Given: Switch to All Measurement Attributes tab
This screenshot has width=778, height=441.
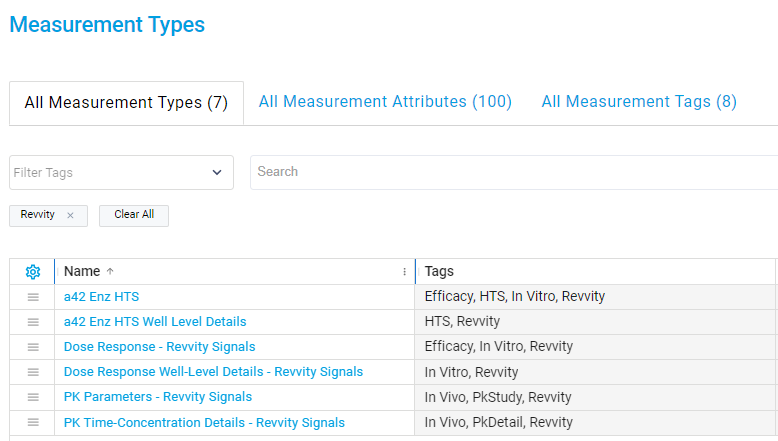Looking at the screenshot, I should (x=385, y=102).
